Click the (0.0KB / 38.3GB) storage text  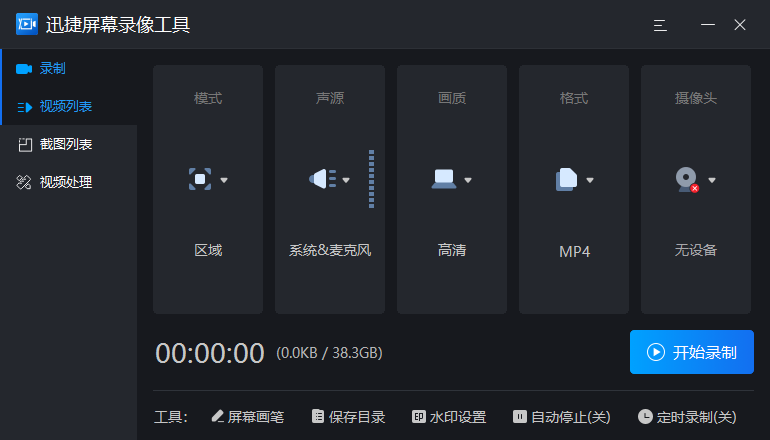pyautogui.click(x=330, y=353)
